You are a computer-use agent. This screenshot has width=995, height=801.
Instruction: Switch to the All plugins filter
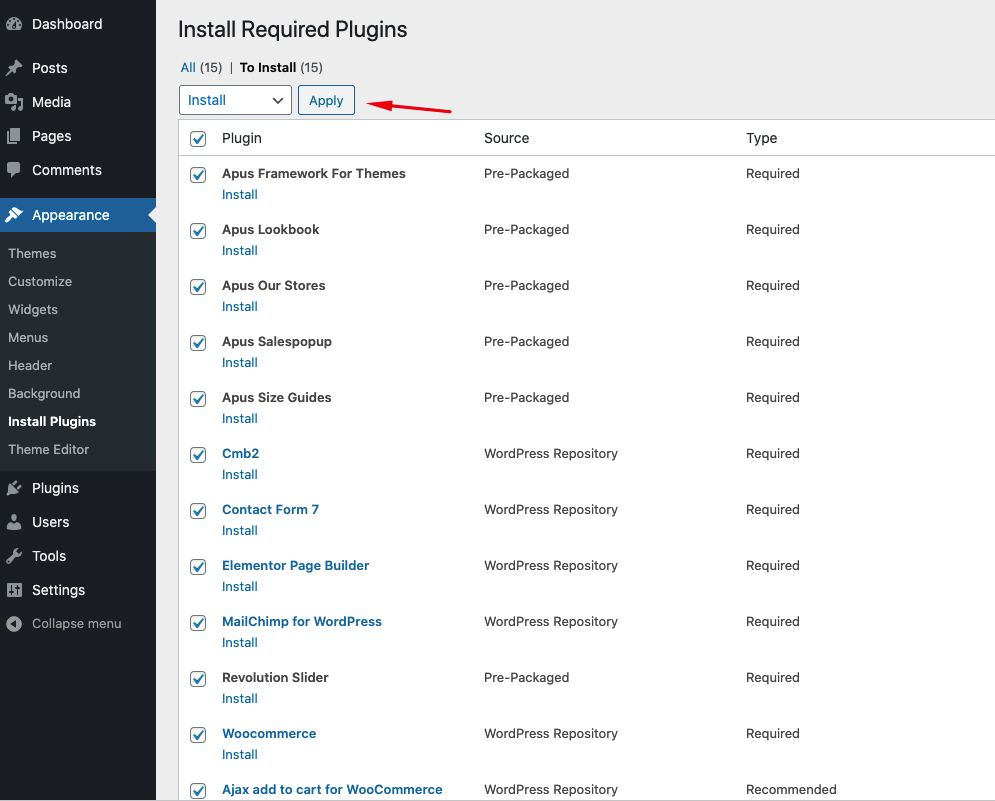(188, 68)
